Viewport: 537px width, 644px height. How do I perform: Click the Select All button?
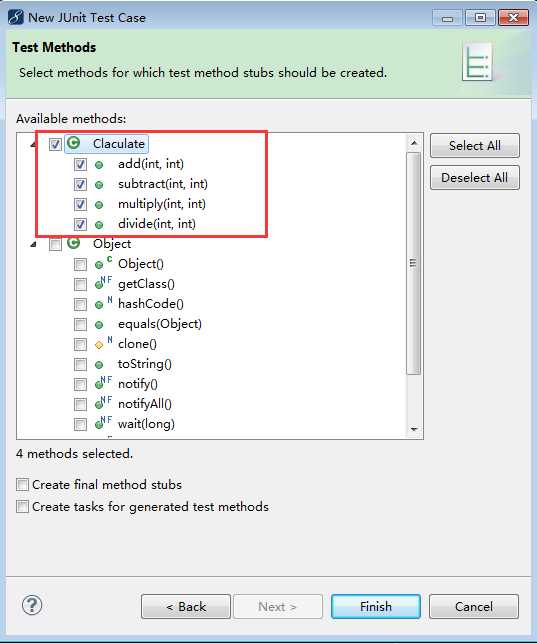pos(475,145)
